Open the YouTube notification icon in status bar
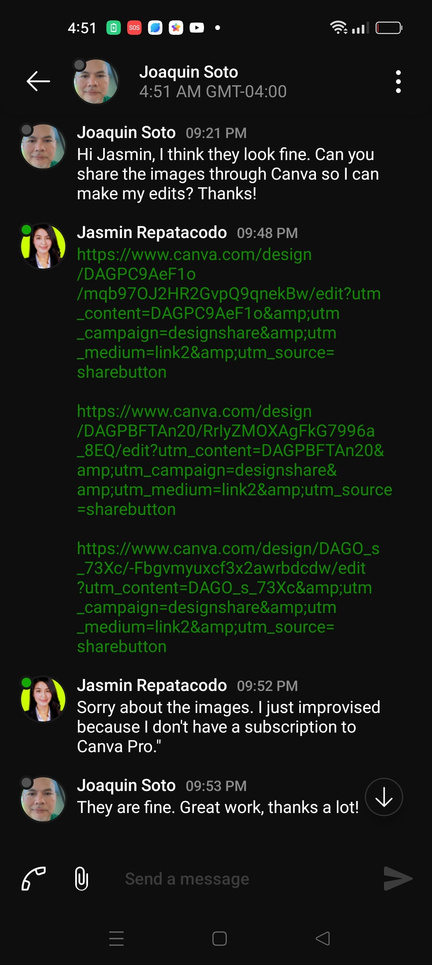 197,28
